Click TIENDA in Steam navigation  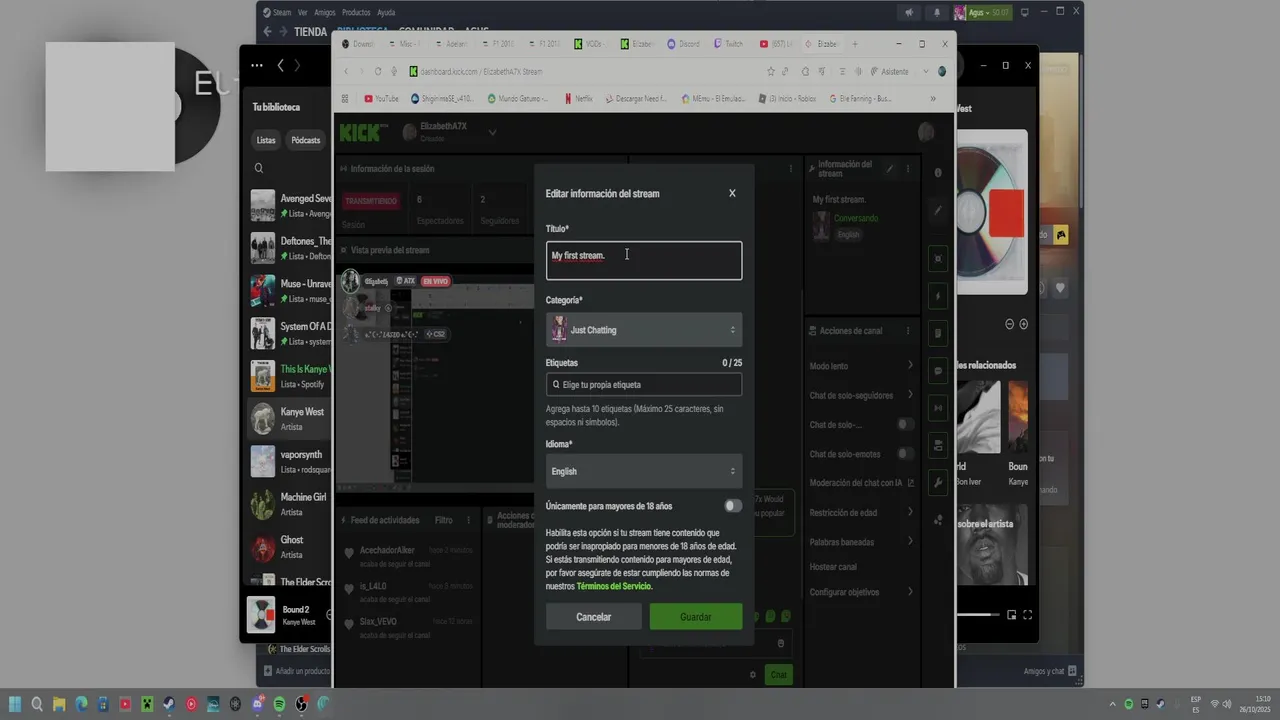310,32
